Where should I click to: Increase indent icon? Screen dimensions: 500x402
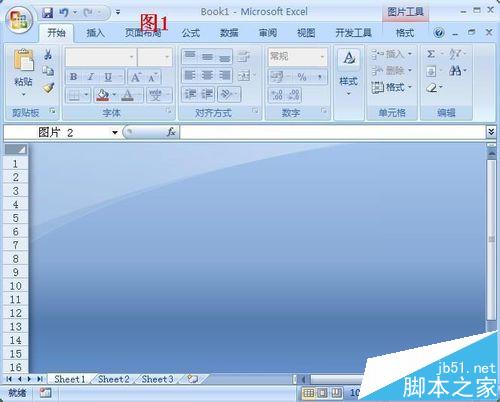click(x=206, y=94)
